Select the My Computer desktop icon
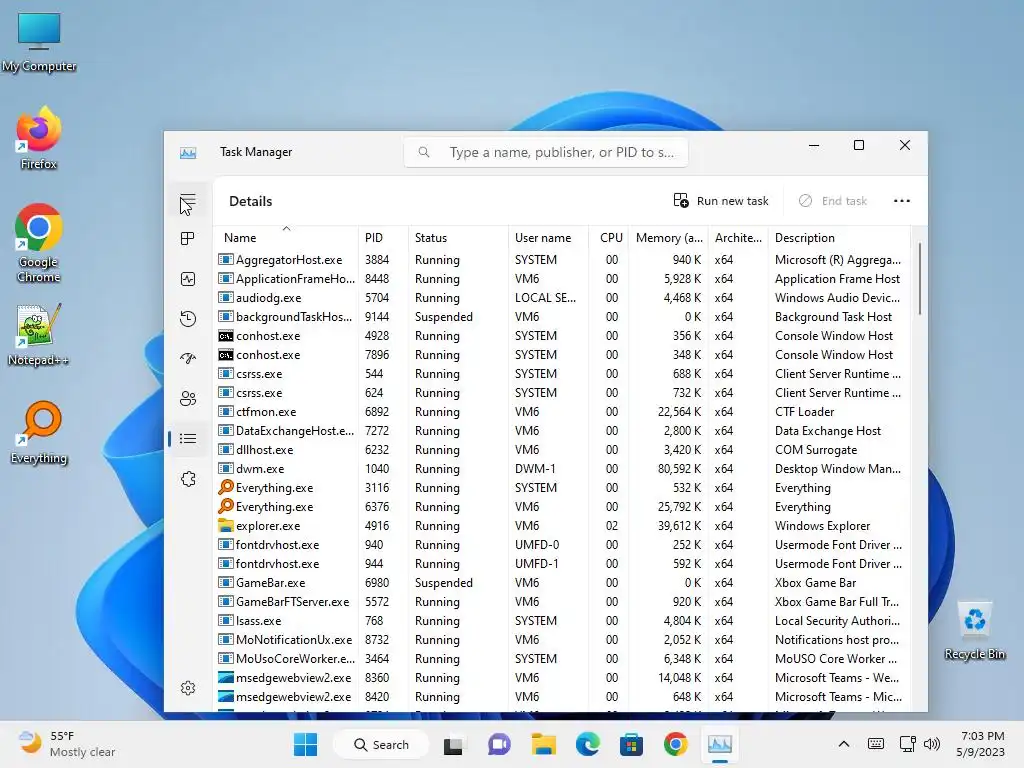1024x768 pixels. (x=39, y=42)
